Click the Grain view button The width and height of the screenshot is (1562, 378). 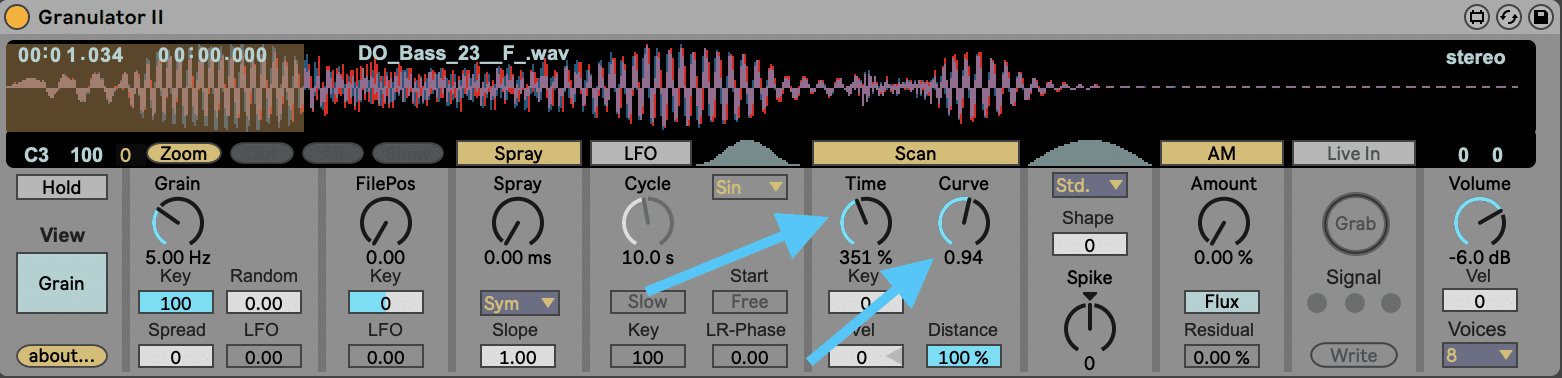click(x=62, y=283)
